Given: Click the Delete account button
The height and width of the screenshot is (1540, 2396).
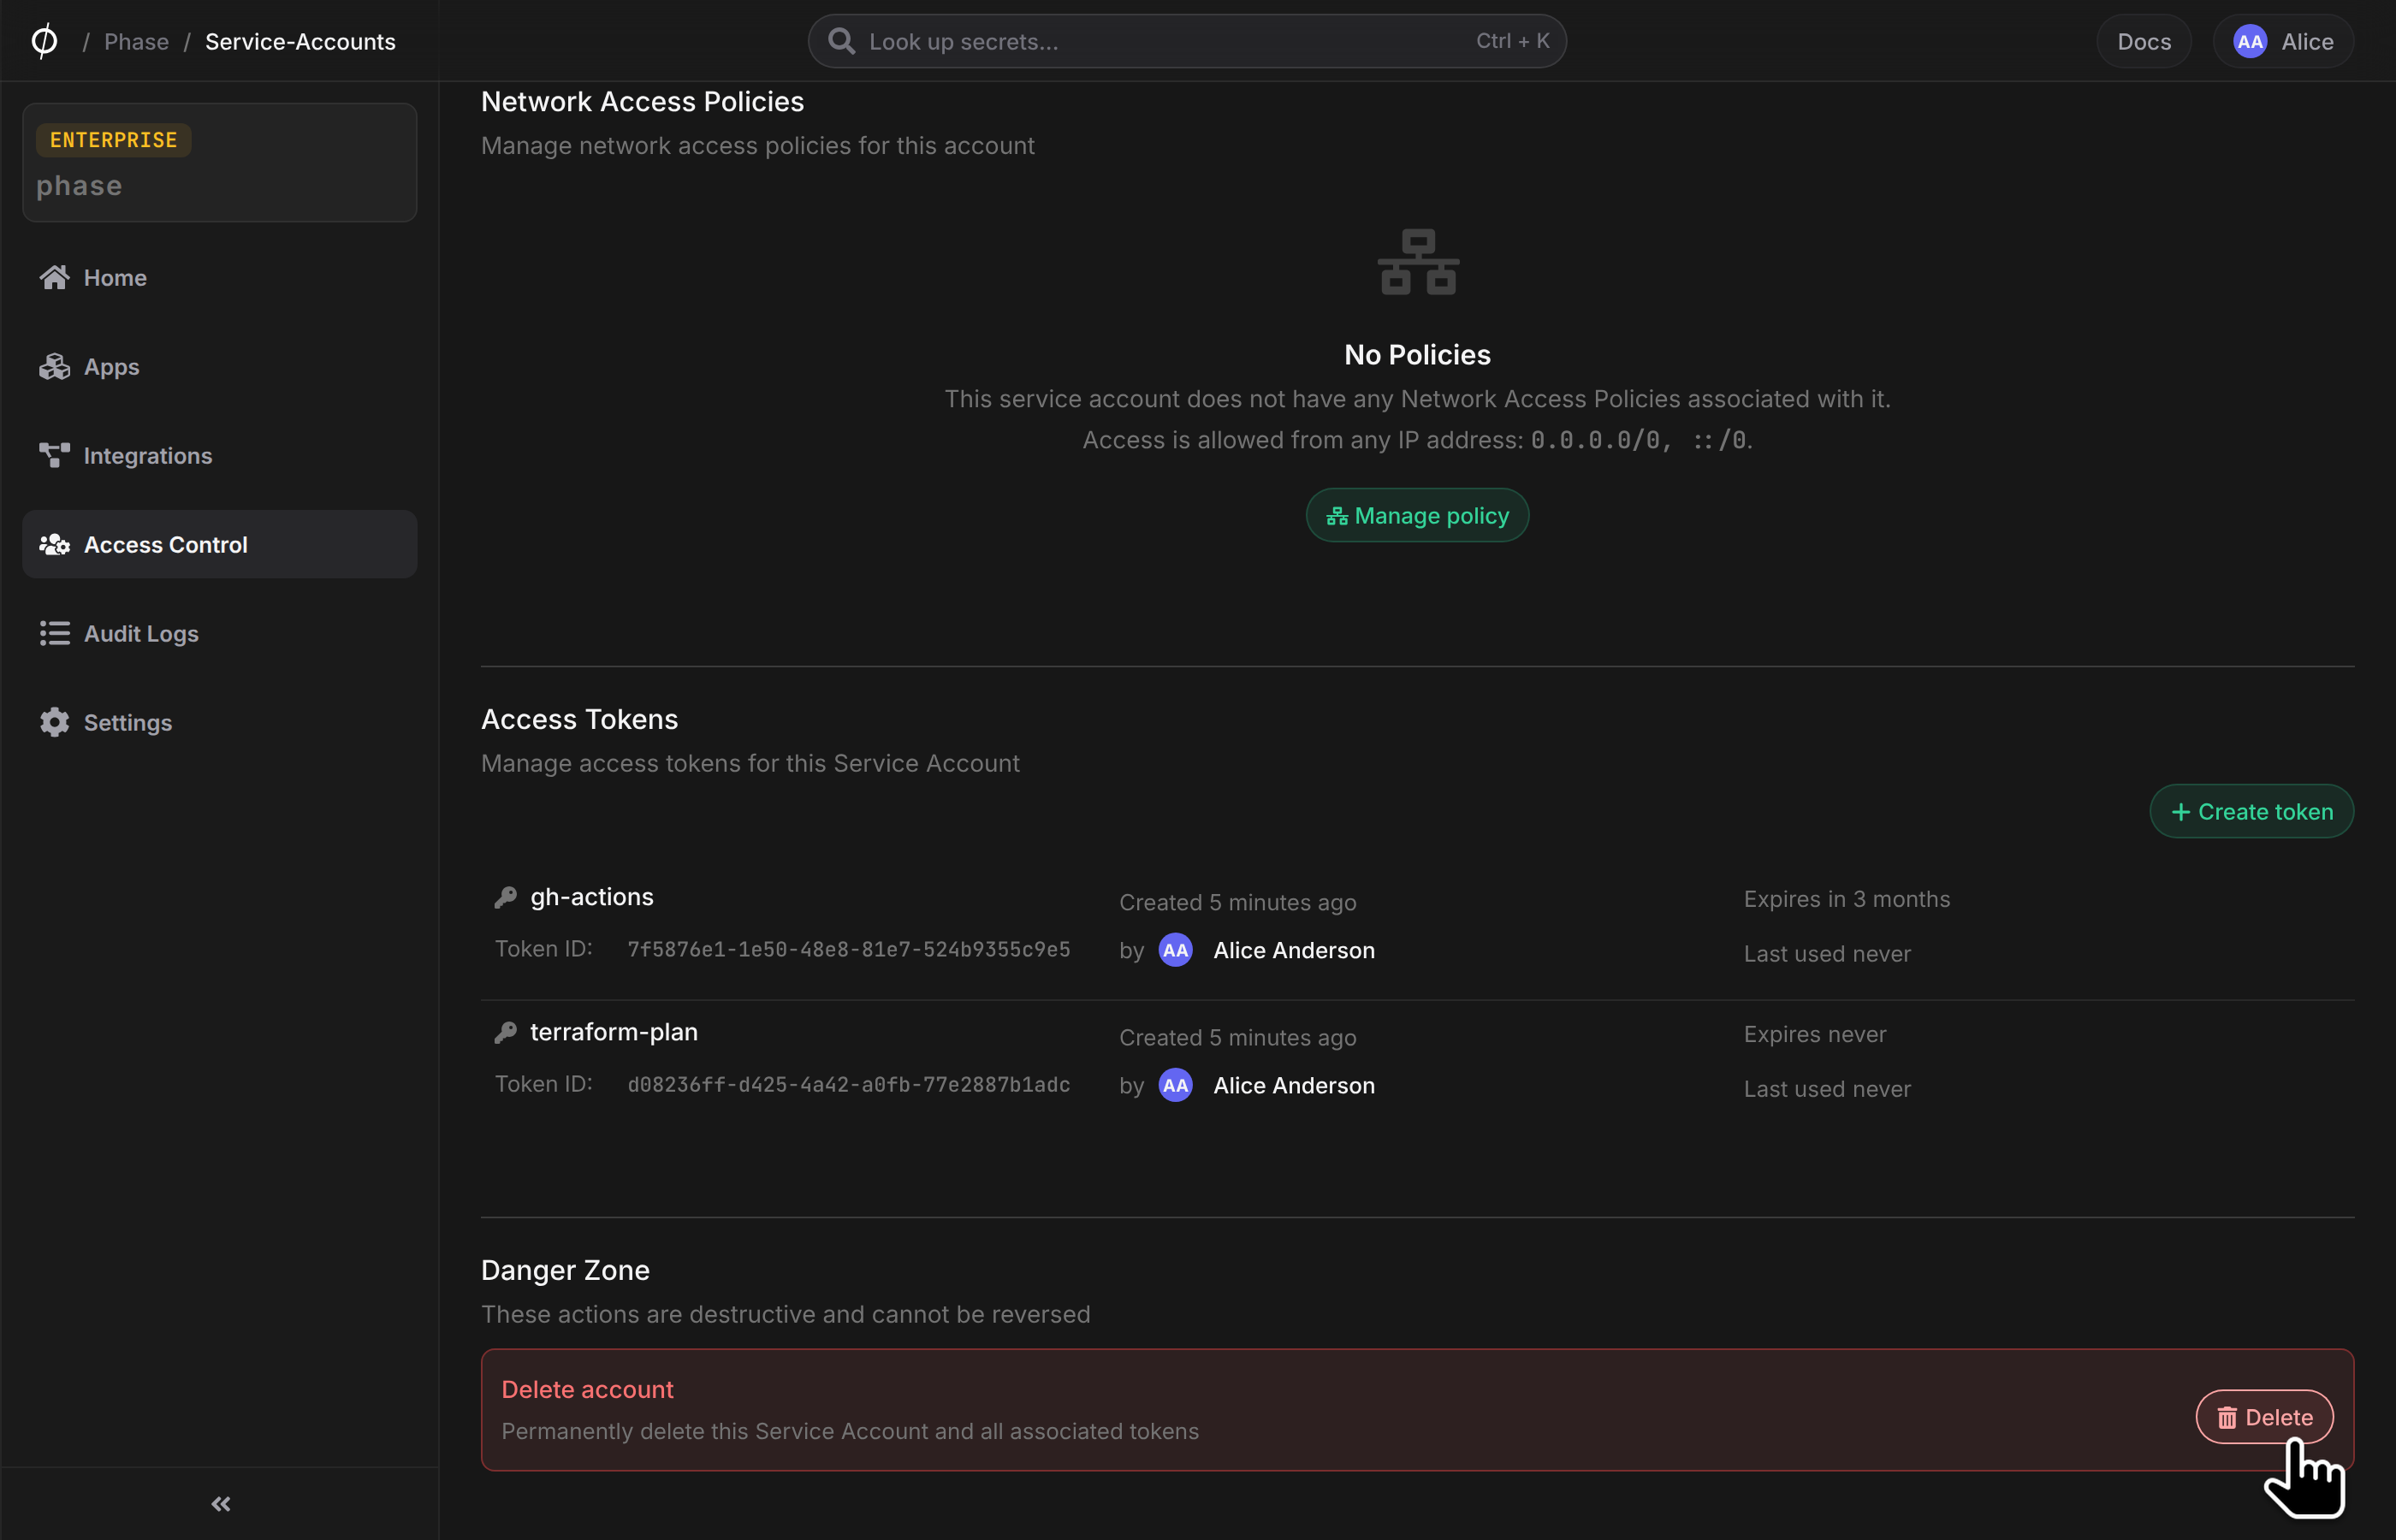Looking at the screenshot, I should (x=2264, y=1416).
